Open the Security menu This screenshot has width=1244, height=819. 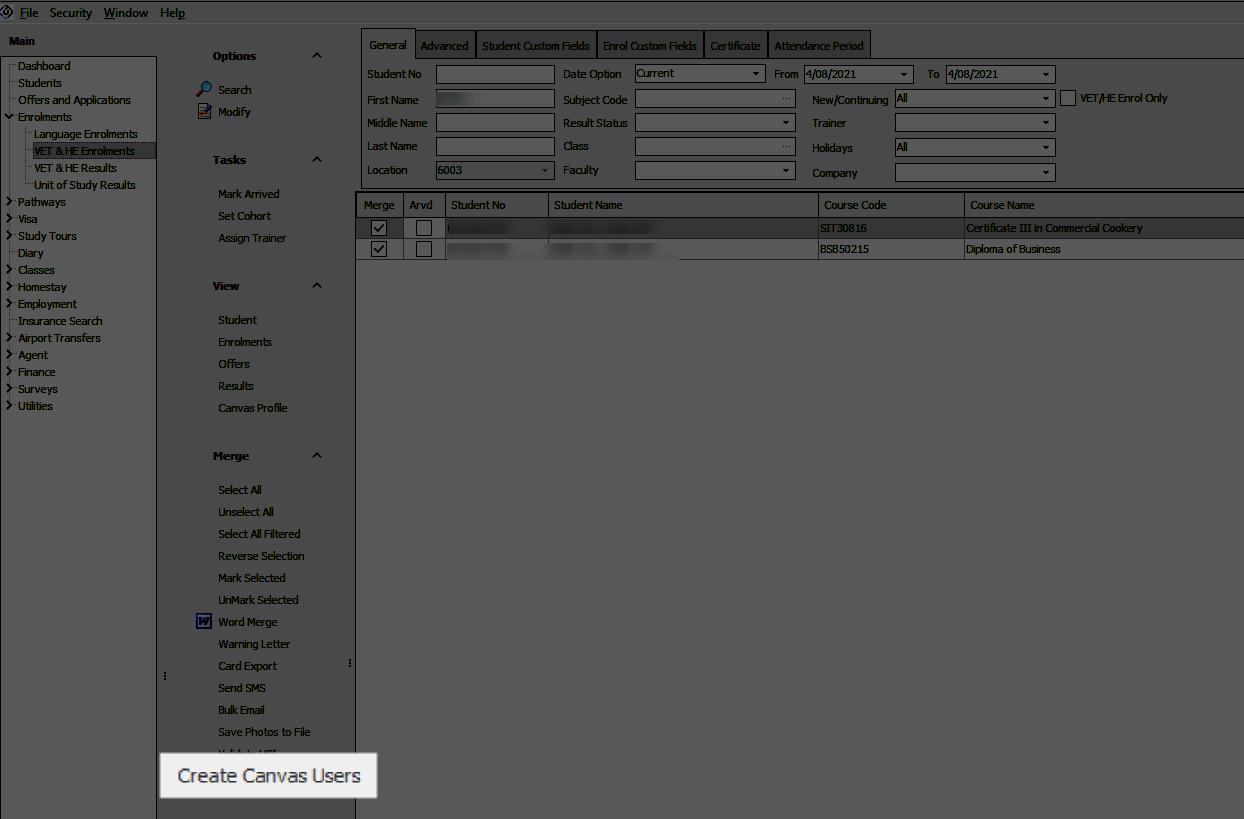click(71, 13)
